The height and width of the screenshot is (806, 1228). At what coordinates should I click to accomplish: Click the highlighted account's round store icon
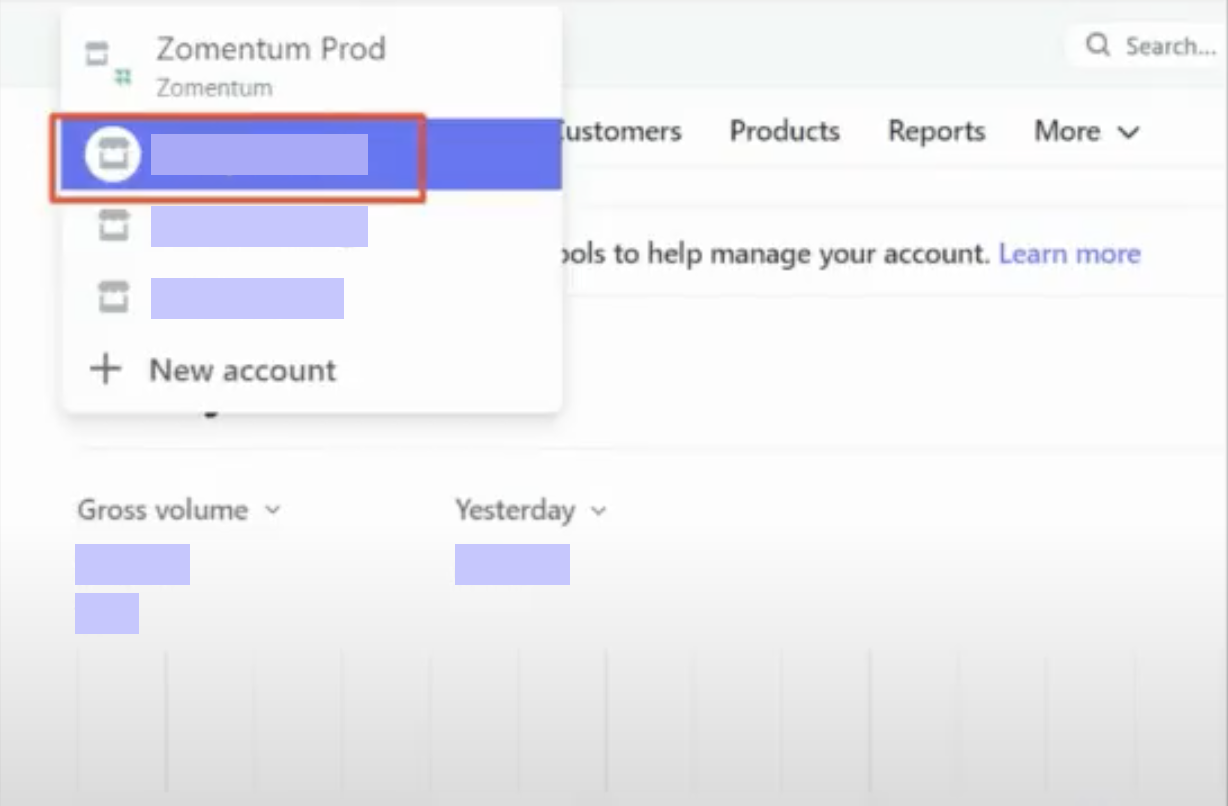point(112,155)
